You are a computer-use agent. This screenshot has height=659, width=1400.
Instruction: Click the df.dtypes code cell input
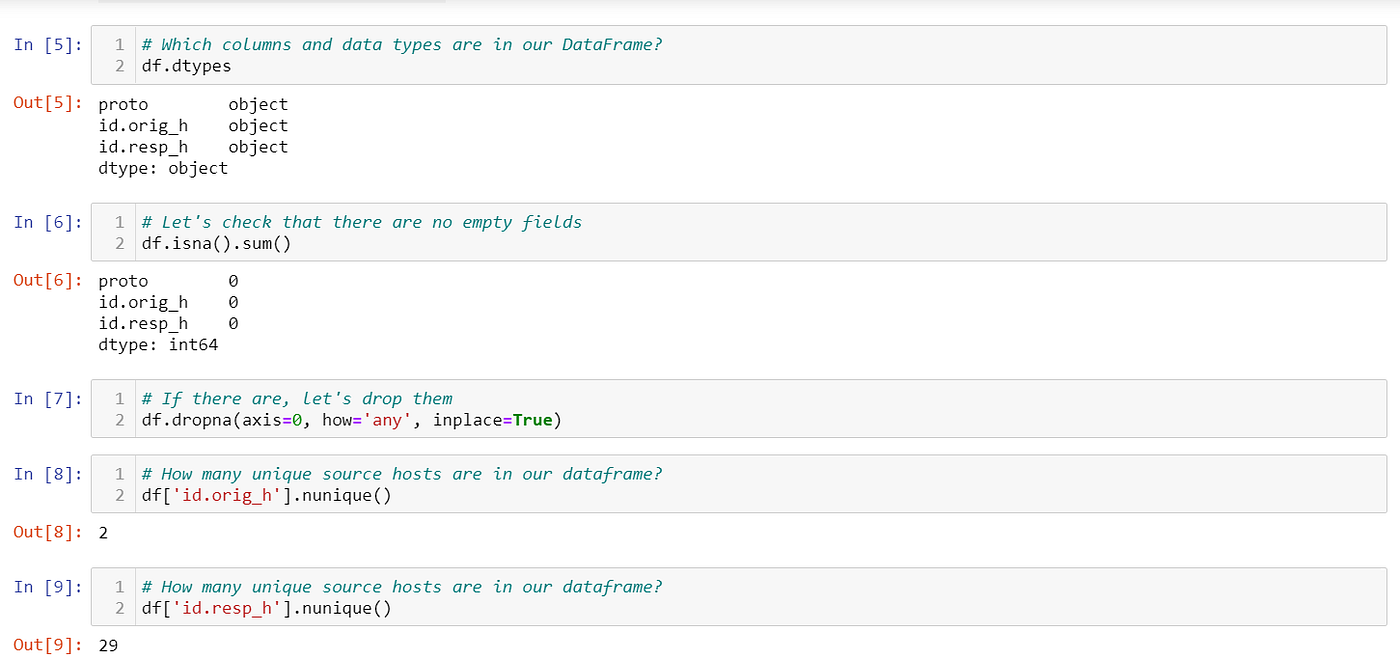pos(738,55)
